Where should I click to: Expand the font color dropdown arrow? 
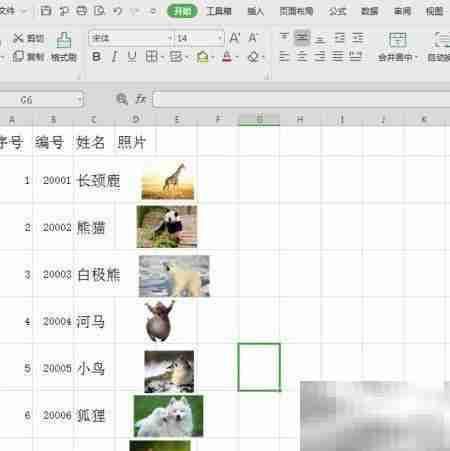tap(237, 57)
